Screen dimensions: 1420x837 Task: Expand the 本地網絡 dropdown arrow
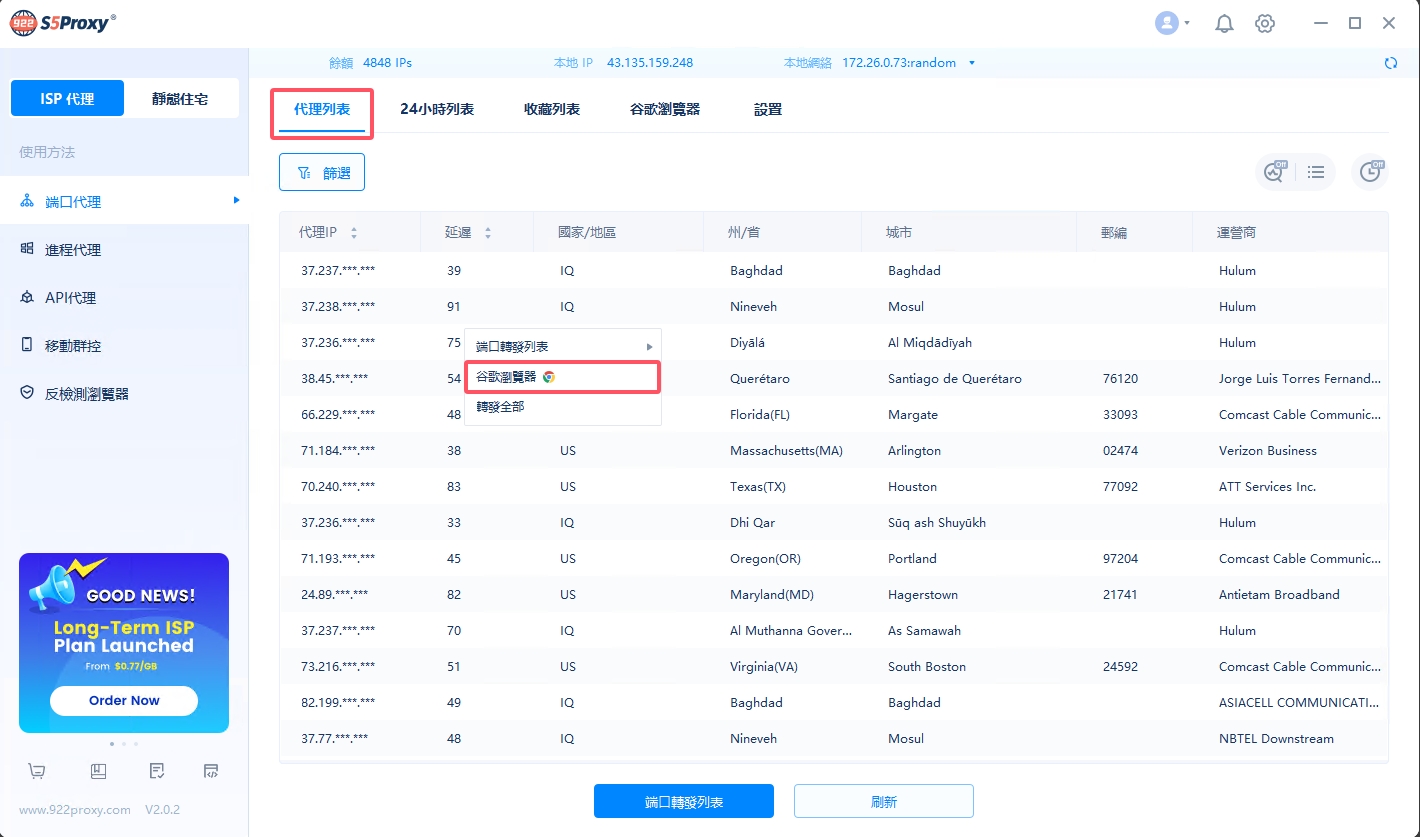pos(972,63)
